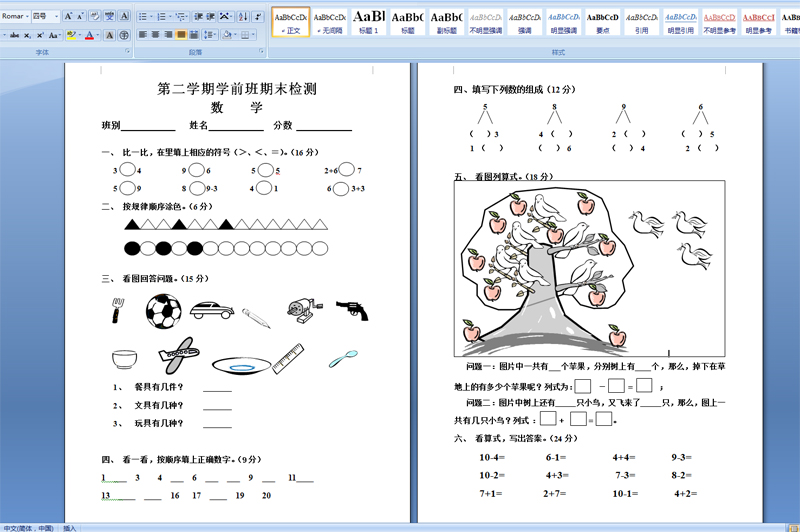Screen dimensions: 800x532
Task: Apply the 不明显强调 style
Action: (486, 22)
